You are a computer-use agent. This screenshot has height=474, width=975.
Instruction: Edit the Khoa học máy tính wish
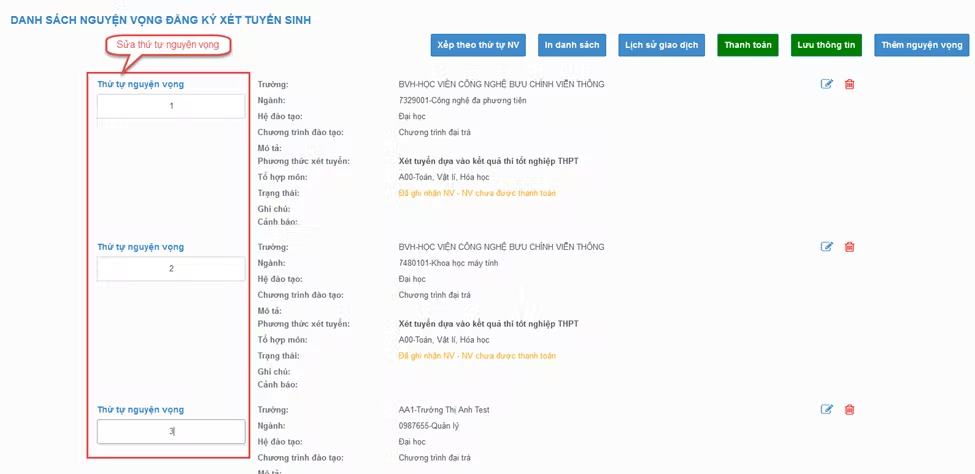[x=827, y=247]
